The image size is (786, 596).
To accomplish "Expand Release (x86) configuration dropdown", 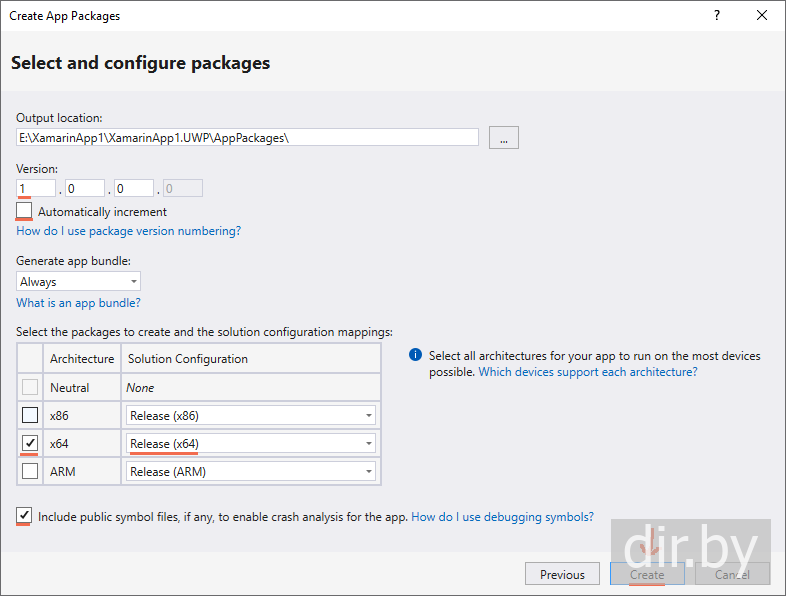I will coord(251,416).
